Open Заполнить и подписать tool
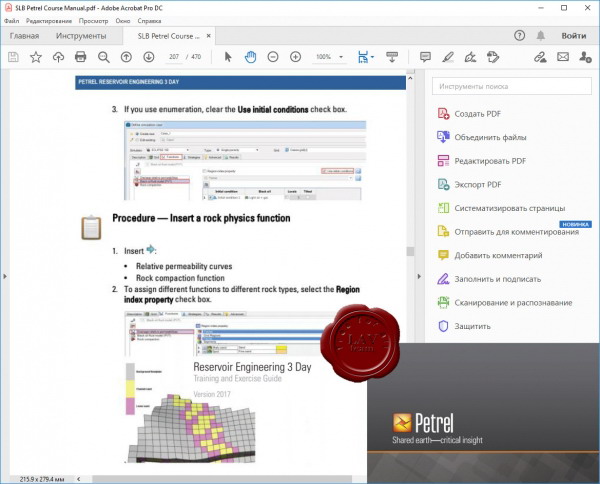This screenshot has height=484, width=600. (x=489, y=279)
